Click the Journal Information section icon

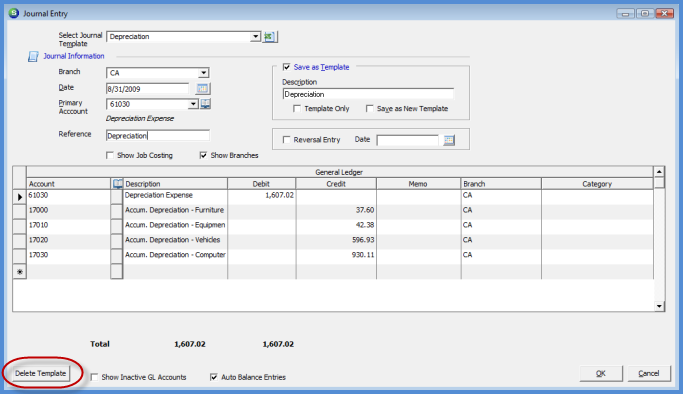[x=33, y=56]
